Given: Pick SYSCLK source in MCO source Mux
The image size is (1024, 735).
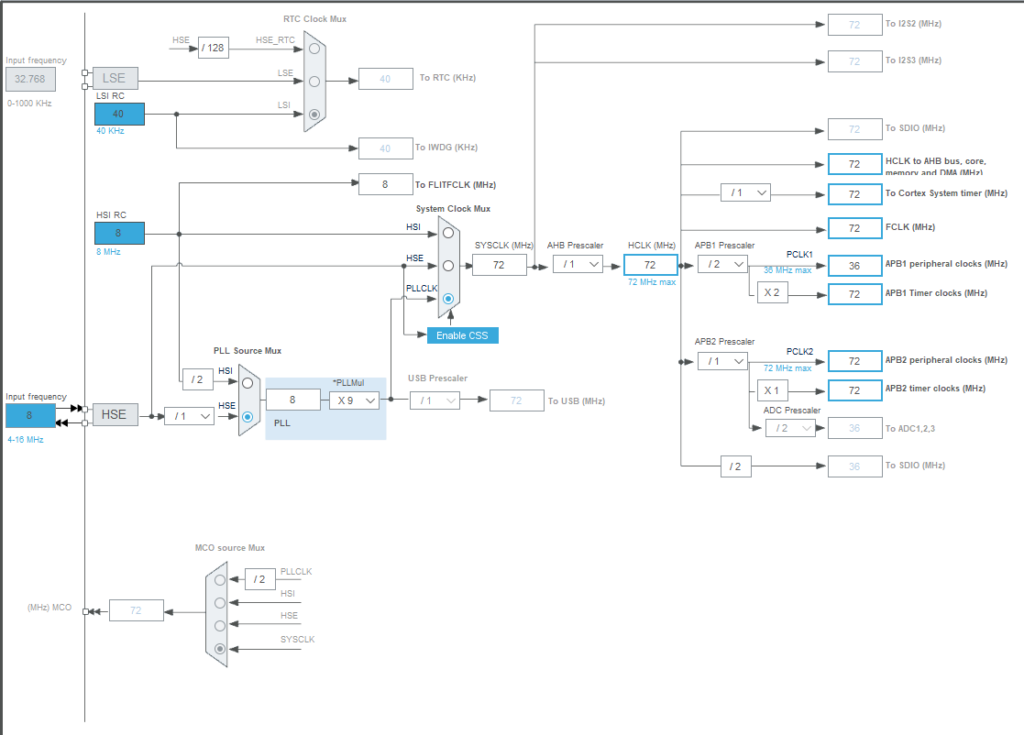Looking at the screenshot, I should tap(220, 649).
